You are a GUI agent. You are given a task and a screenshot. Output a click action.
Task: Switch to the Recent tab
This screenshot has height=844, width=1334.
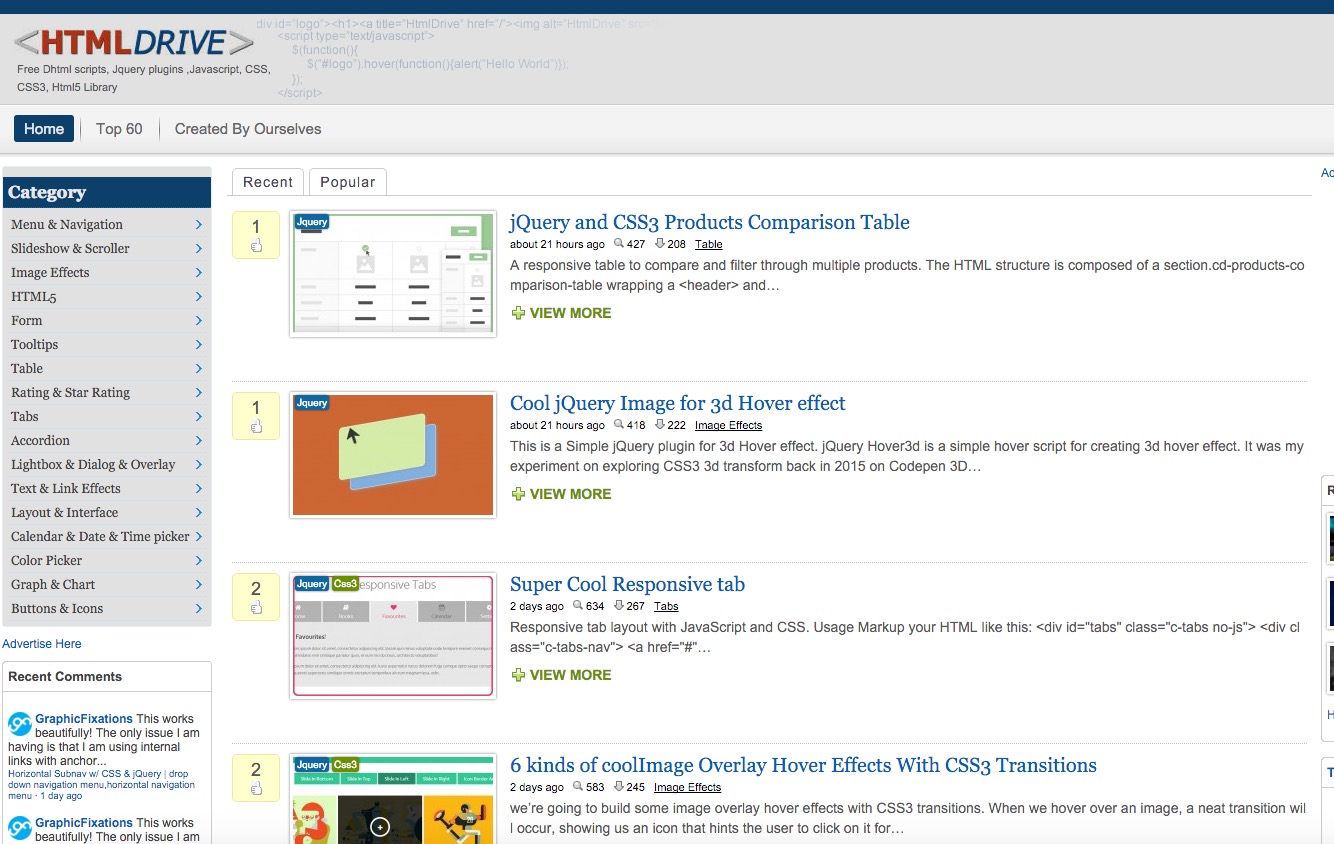click(x=268, y=182)
